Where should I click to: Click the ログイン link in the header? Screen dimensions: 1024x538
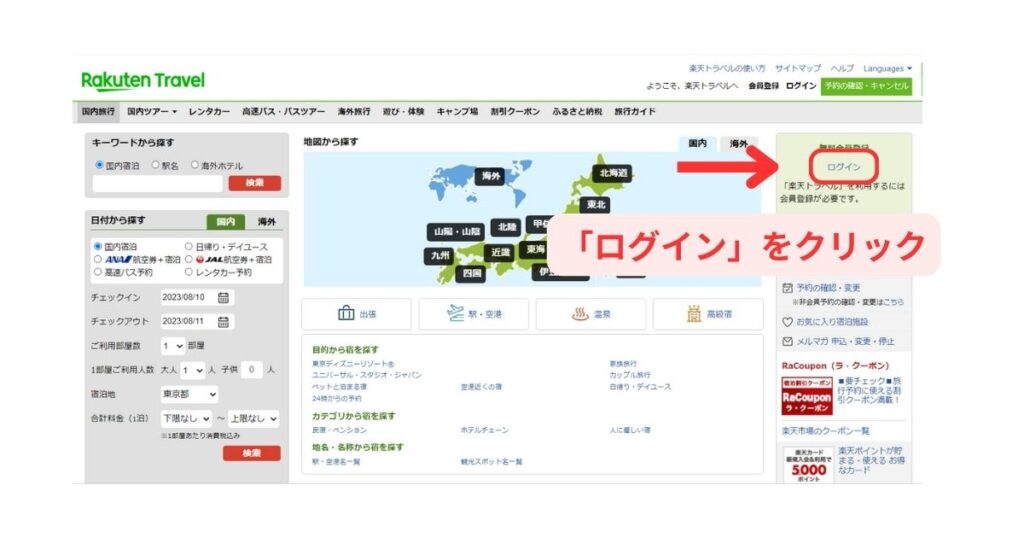801,86
